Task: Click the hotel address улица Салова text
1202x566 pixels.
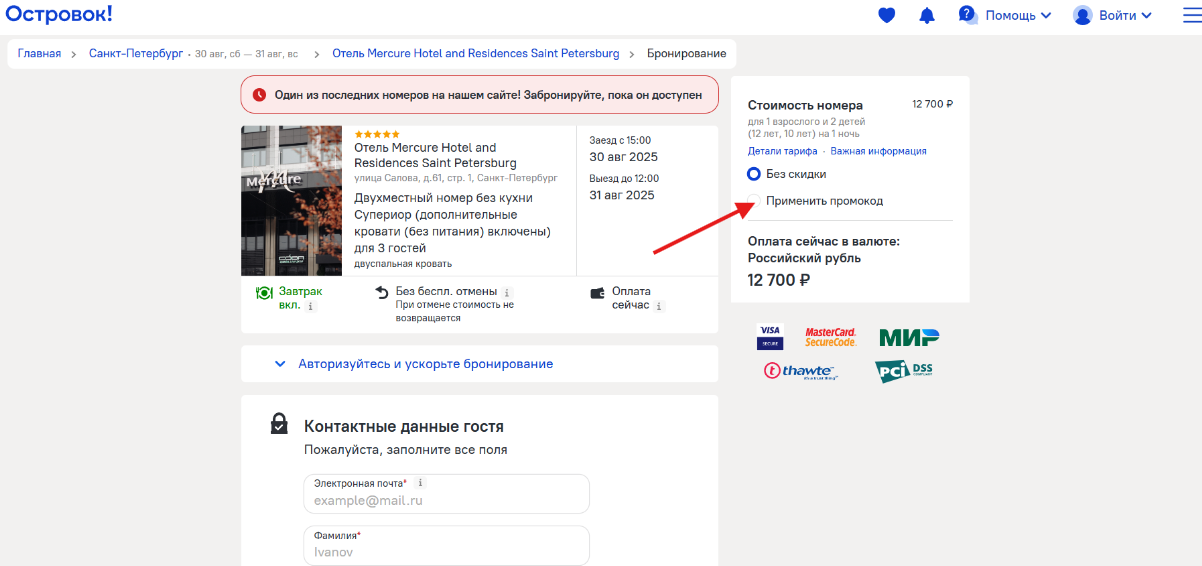Action: (x=456, y=178)
